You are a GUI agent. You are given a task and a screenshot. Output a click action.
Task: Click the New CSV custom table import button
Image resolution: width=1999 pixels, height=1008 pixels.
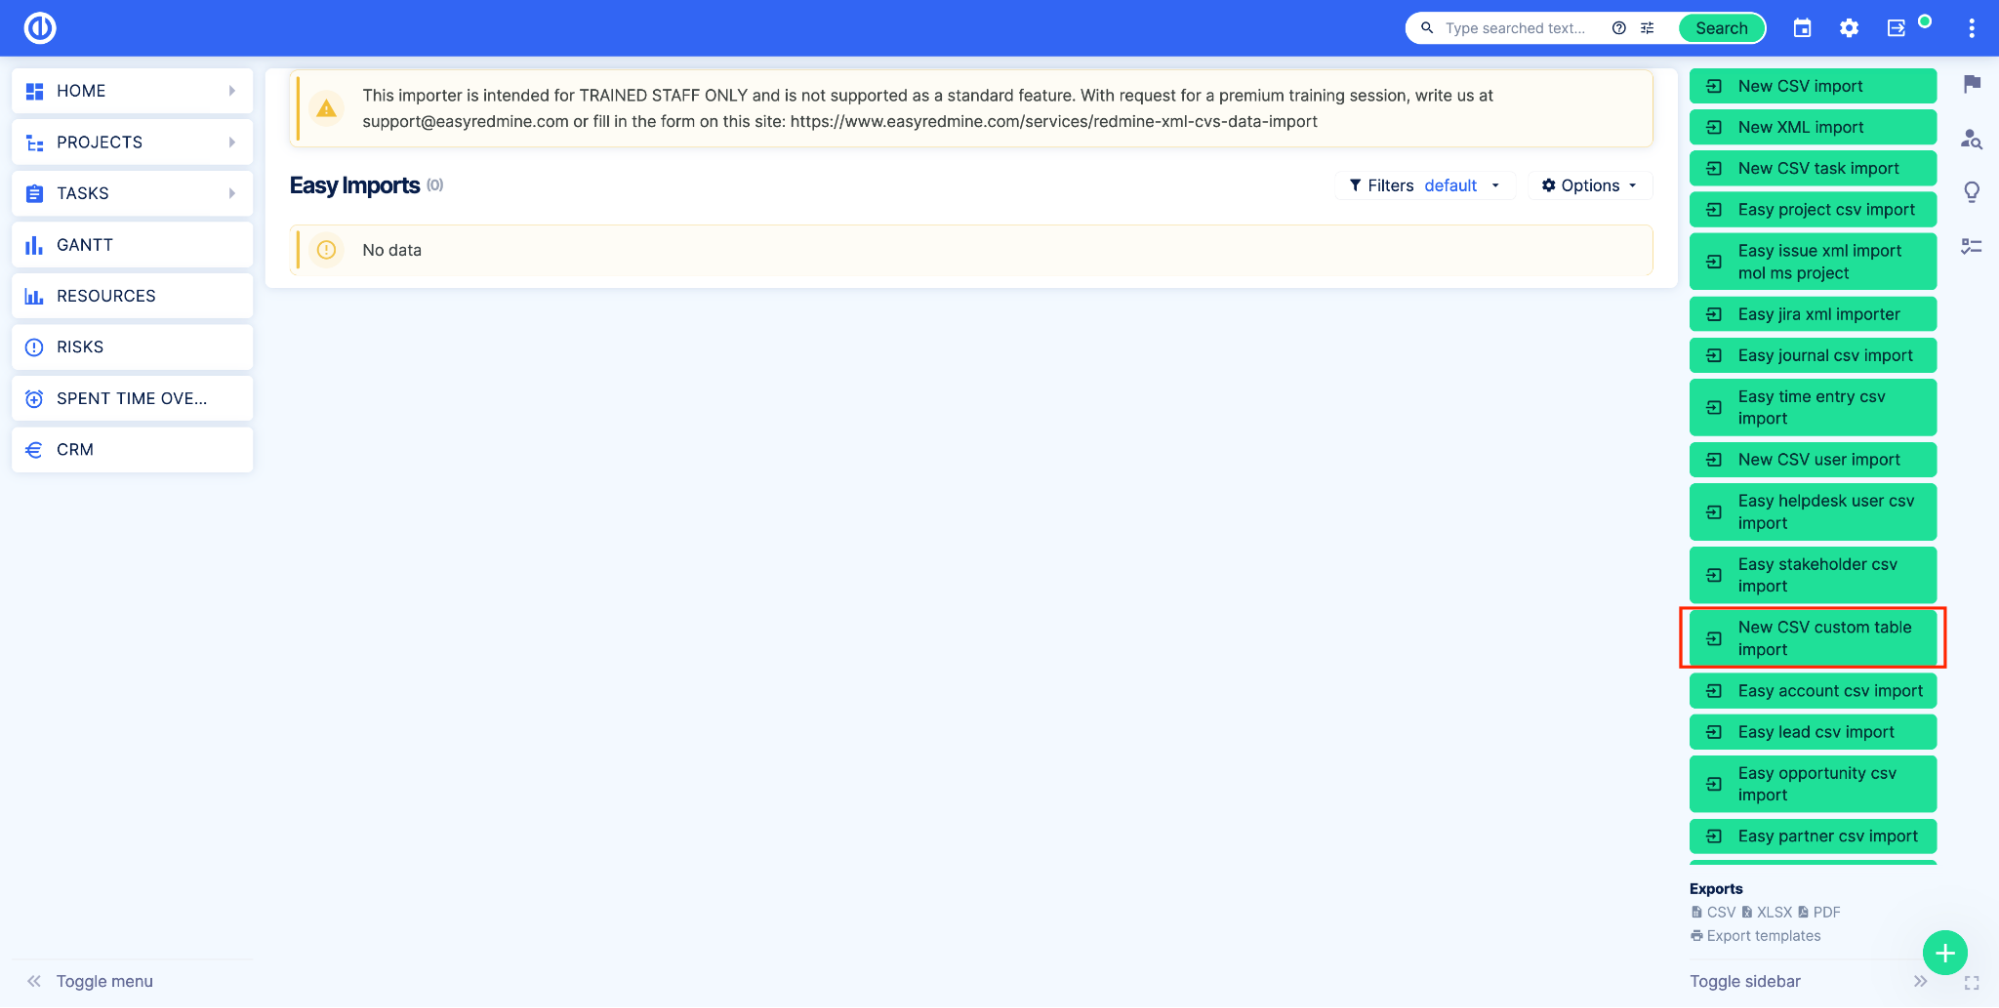click(1812, 638)
